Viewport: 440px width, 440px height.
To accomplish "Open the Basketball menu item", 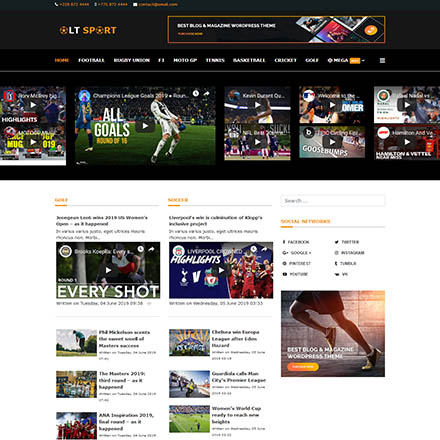I will coord(249,60).
